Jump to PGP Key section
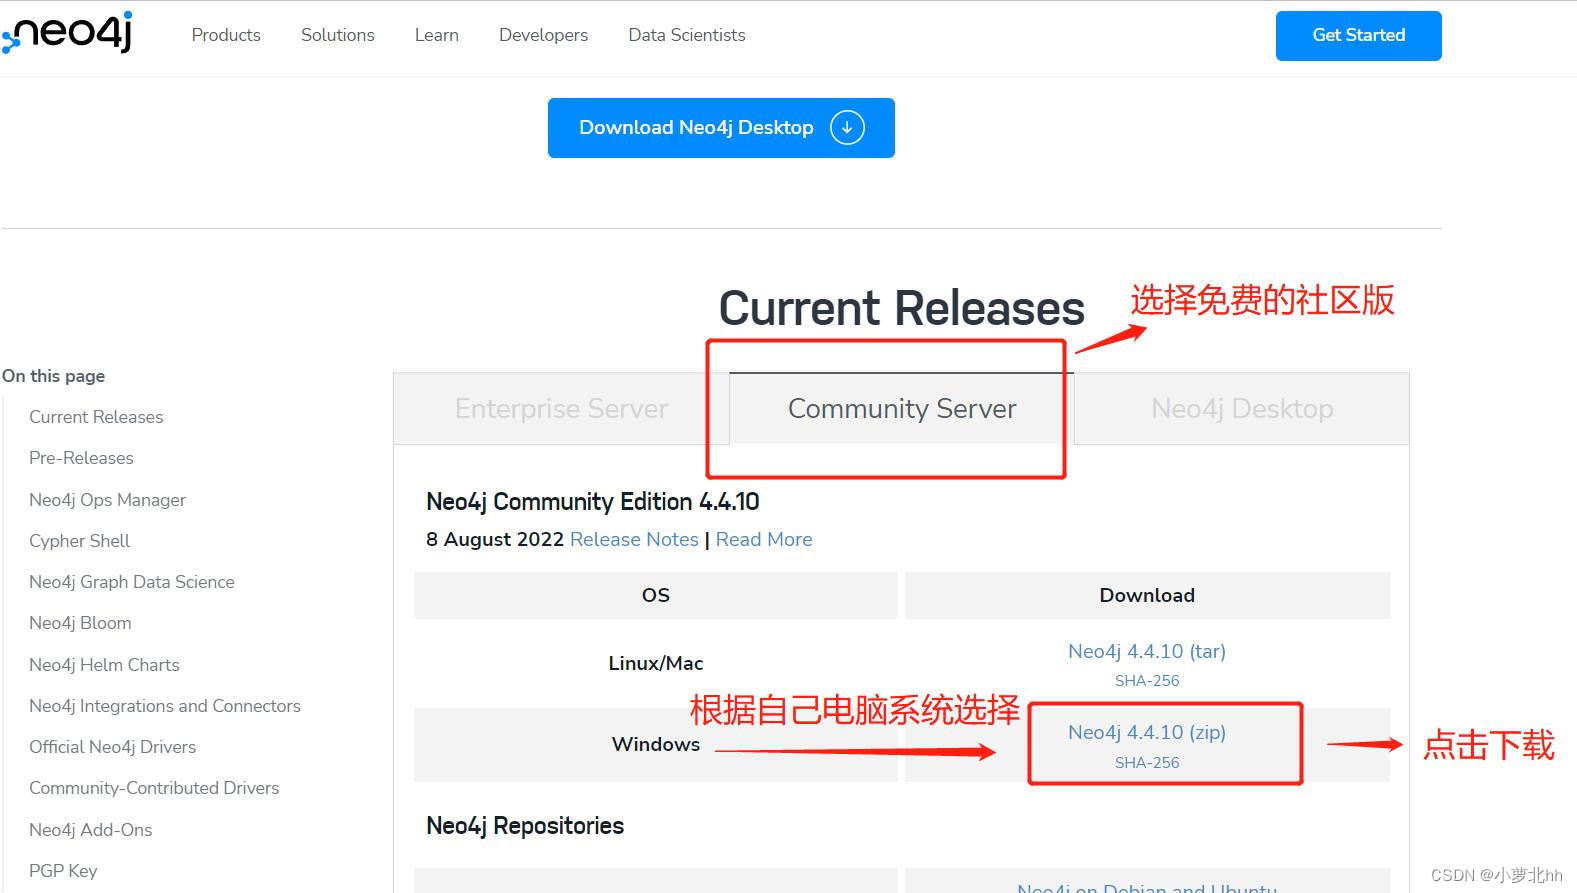 [x=63, y=871]
